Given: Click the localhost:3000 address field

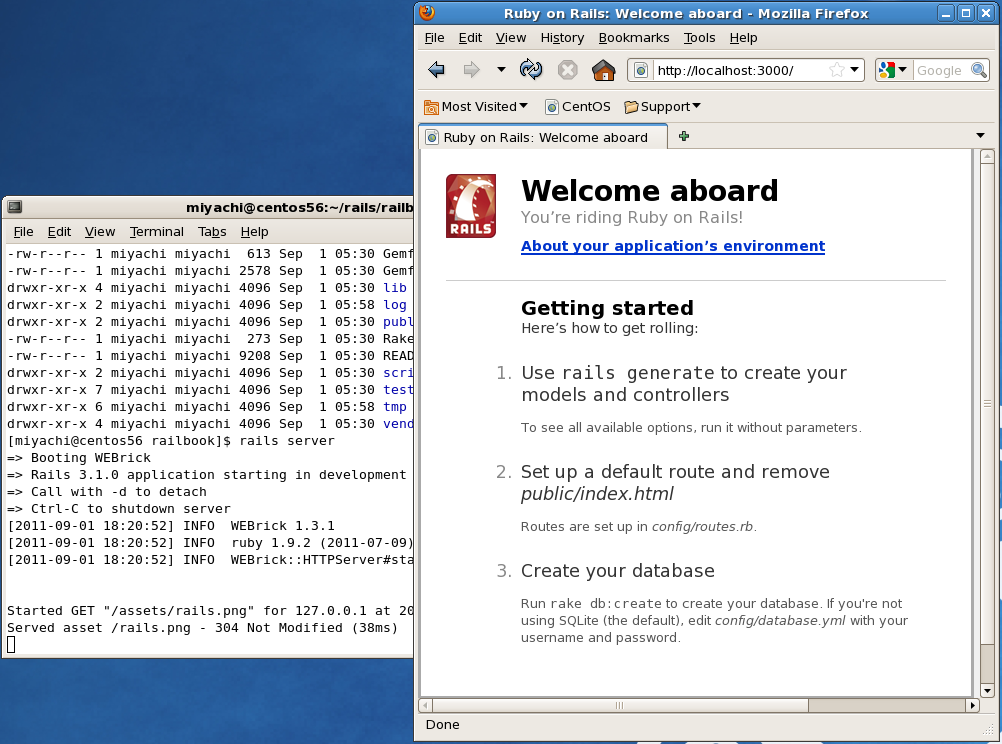Looking at the screenshot, I should click(x=741, y=70).
